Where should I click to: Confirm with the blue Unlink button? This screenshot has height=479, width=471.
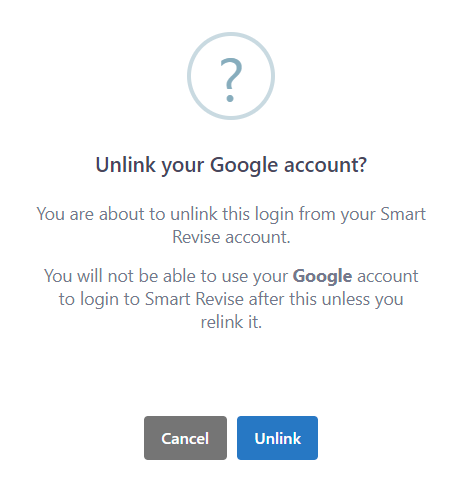tap(277, 438)
